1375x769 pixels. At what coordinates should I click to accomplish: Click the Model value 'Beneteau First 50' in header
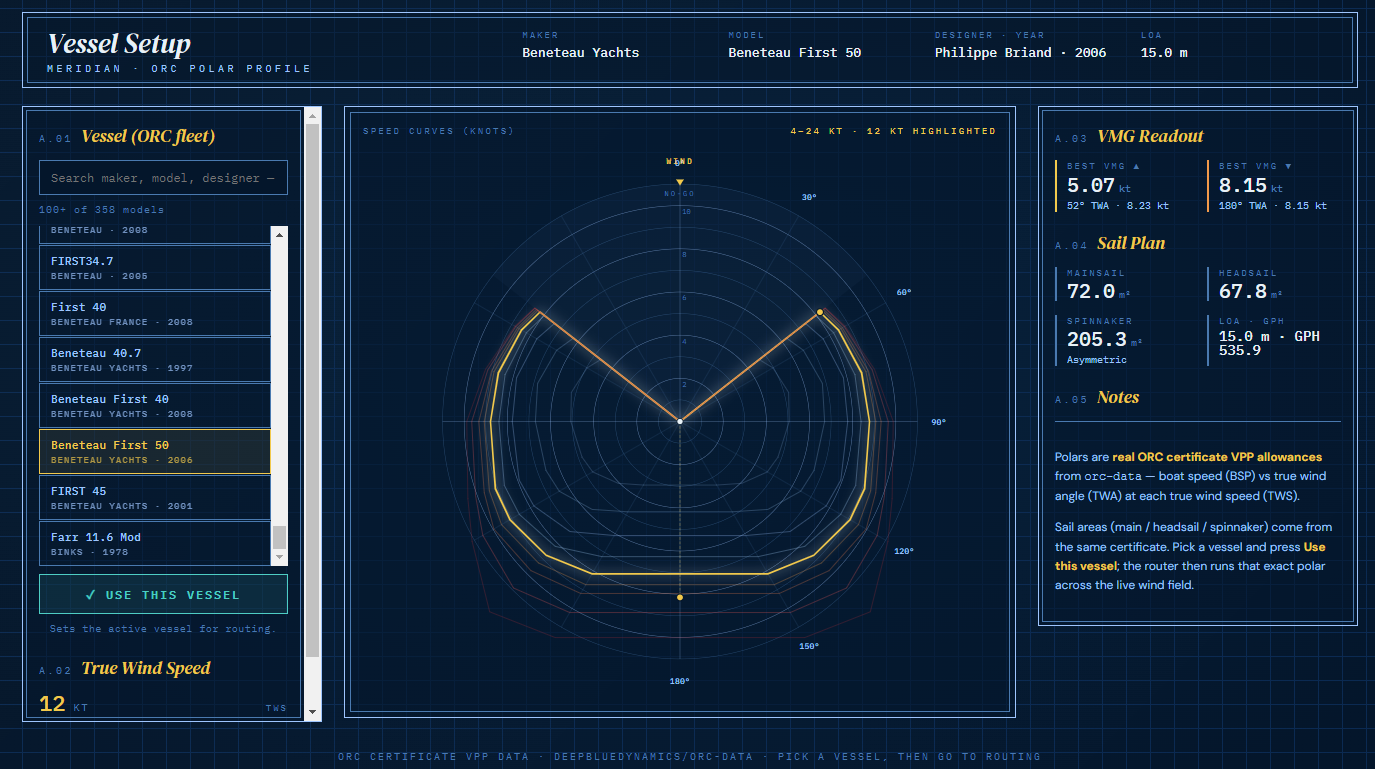tap(794, 53)
